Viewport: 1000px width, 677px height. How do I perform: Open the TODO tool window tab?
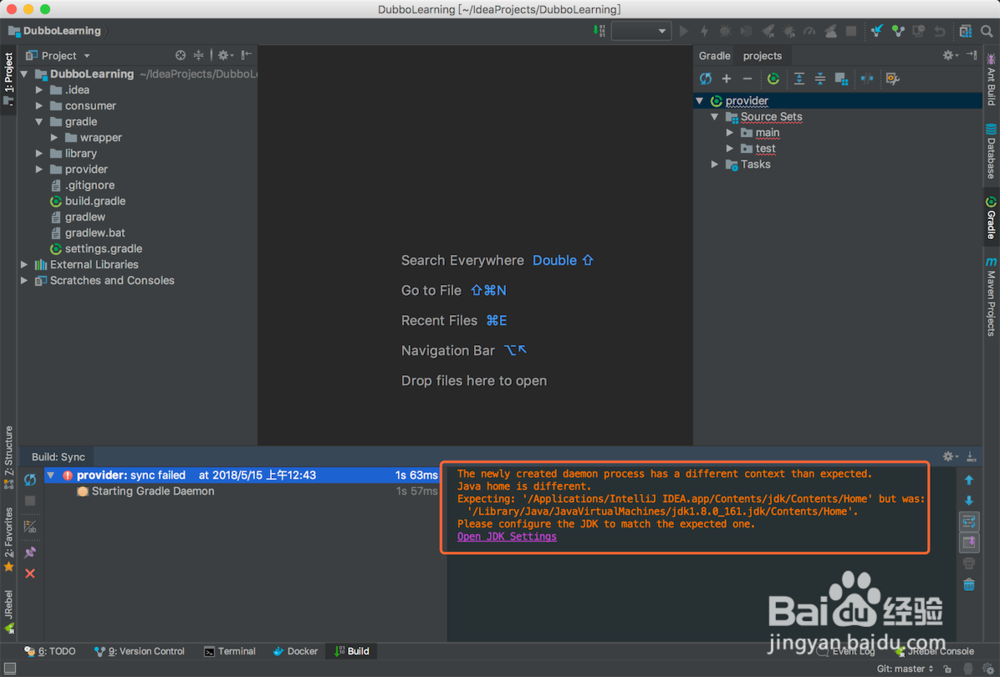pyautogui.click(x=50, y=652)
